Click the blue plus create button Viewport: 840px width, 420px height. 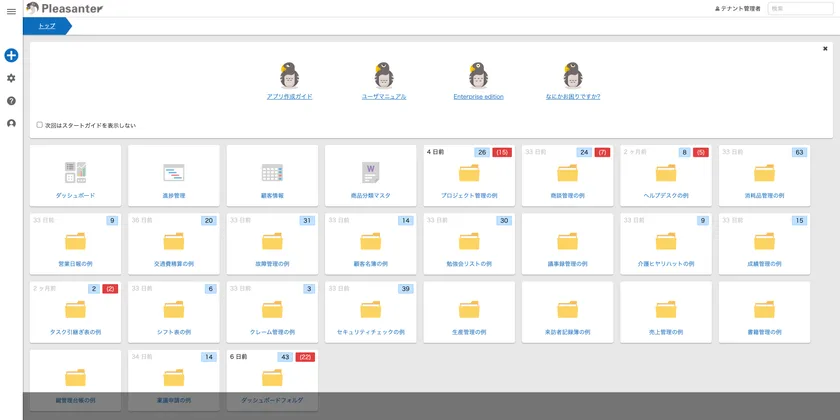(x=11, y=56)
